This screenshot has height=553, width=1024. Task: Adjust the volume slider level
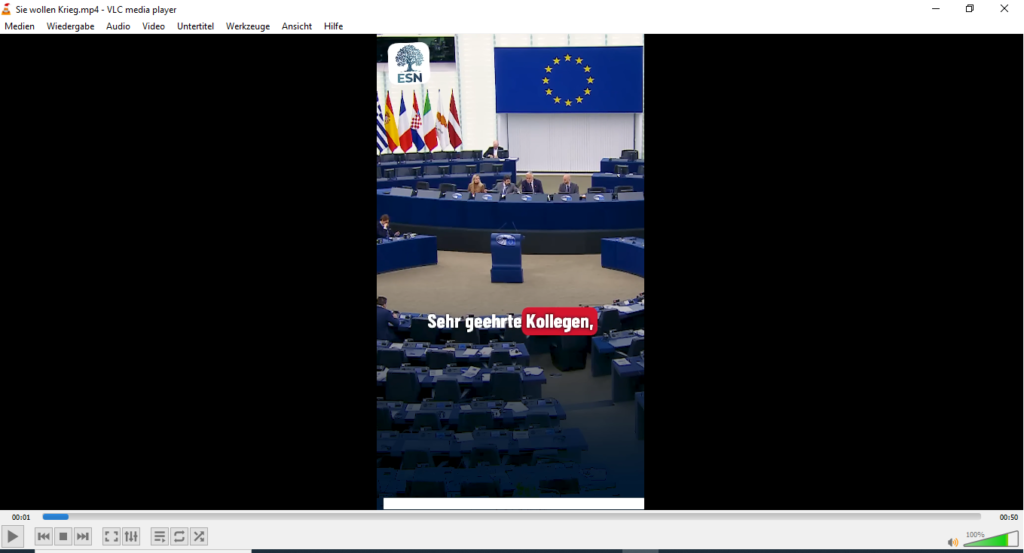click(990, 540)
